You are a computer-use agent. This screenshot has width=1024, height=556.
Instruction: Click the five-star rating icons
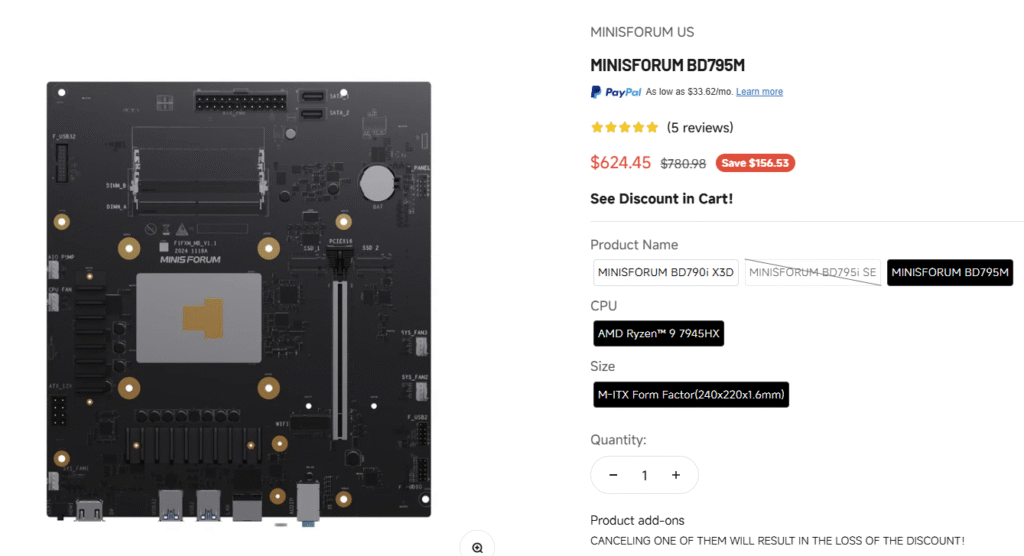(x=624, y=128)
